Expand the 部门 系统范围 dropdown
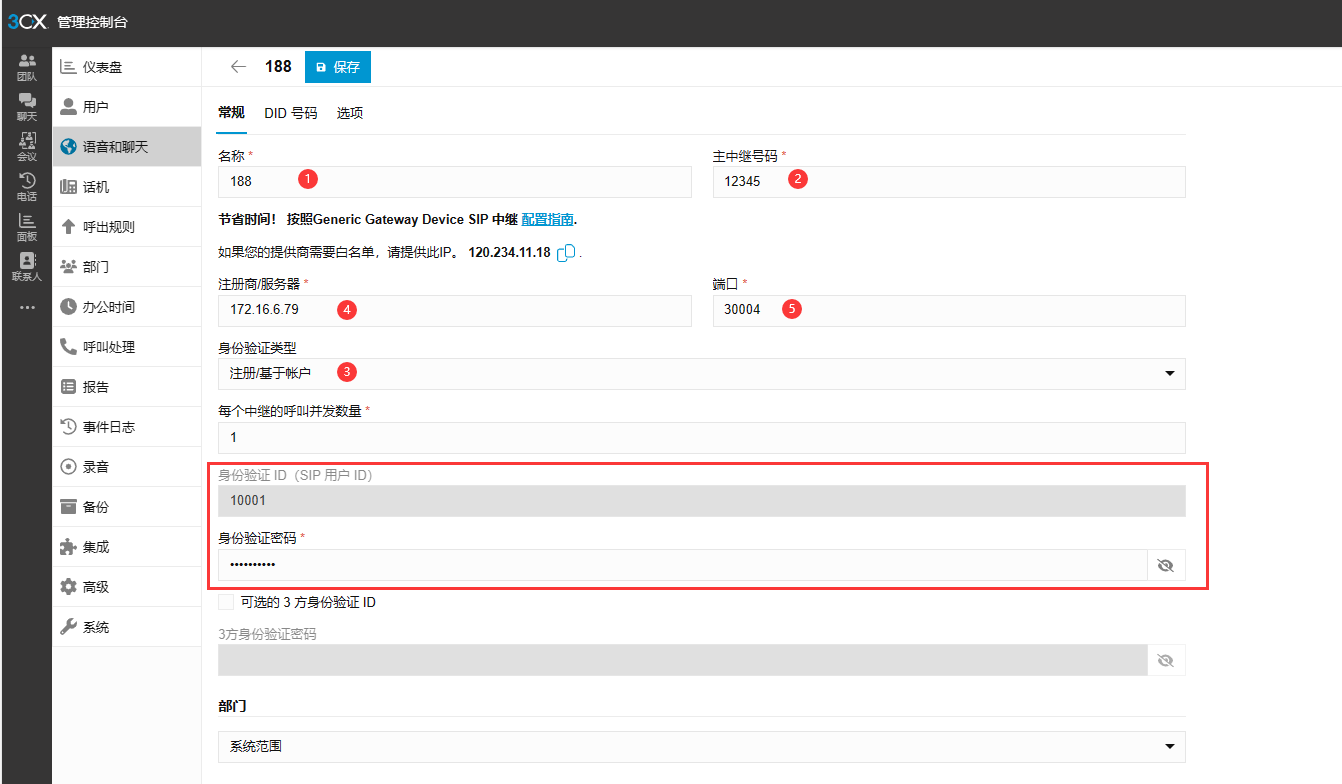The image size is (1342, 784). [702, 747]
